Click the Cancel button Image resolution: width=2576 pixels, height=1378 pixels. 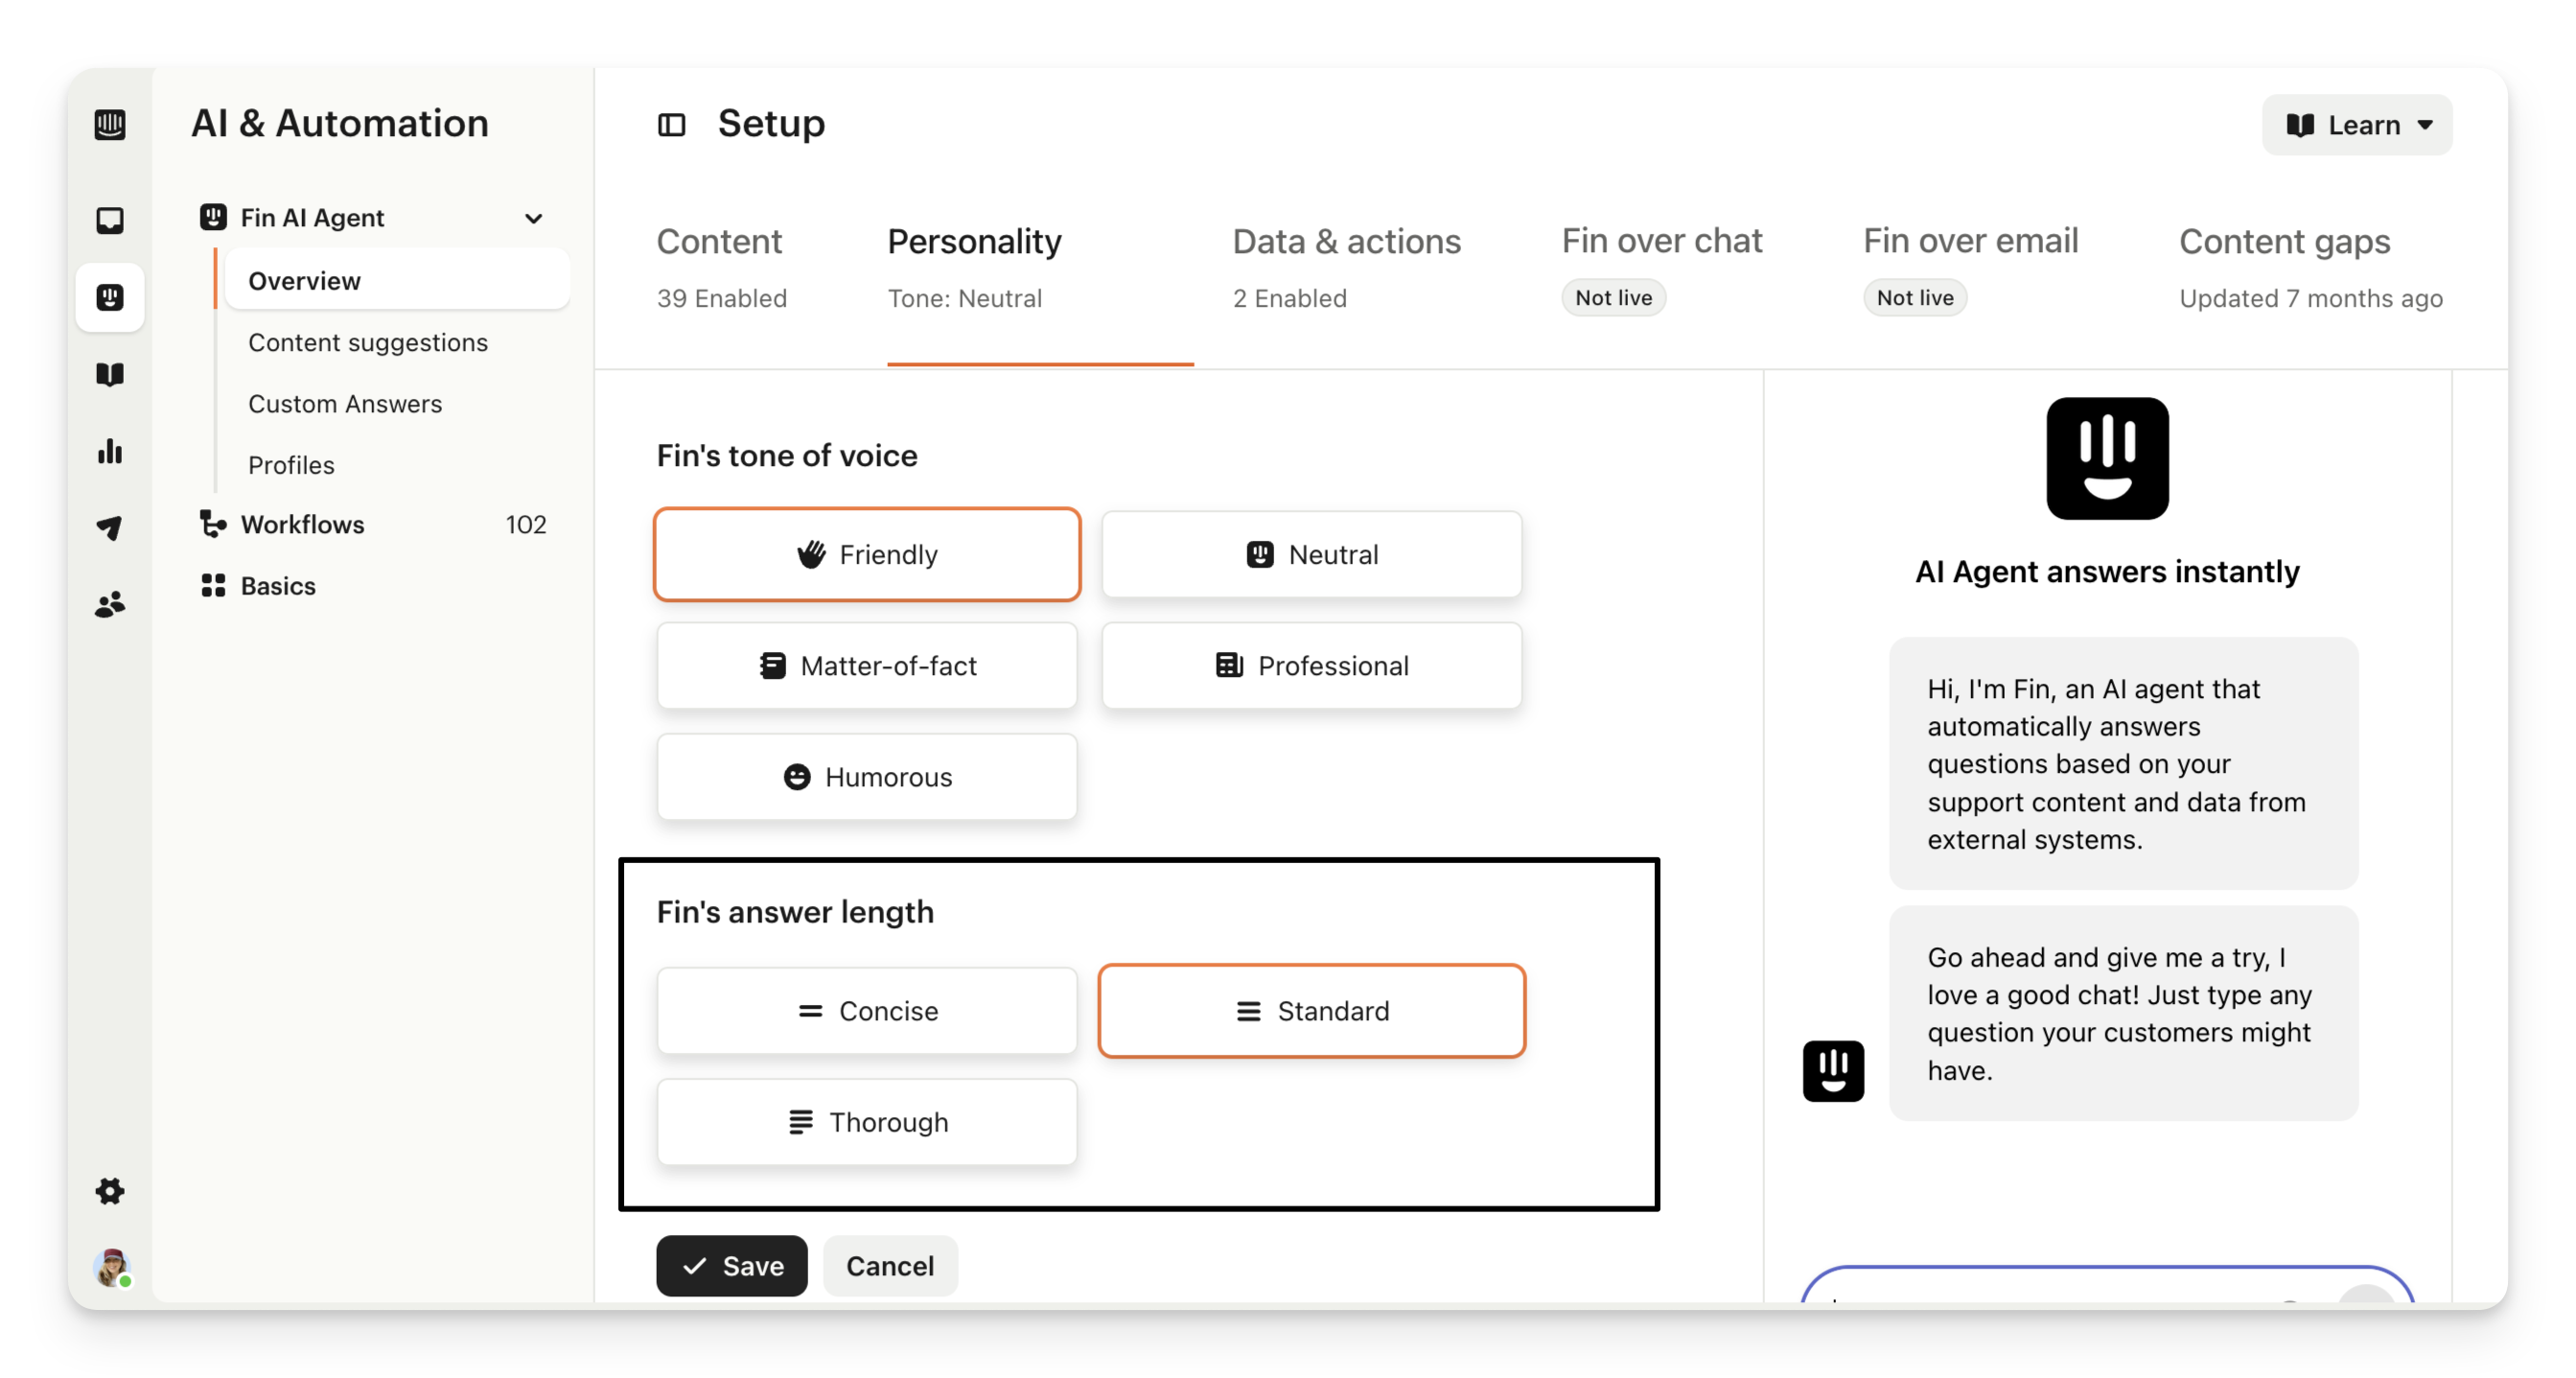tap(889, 1266)
